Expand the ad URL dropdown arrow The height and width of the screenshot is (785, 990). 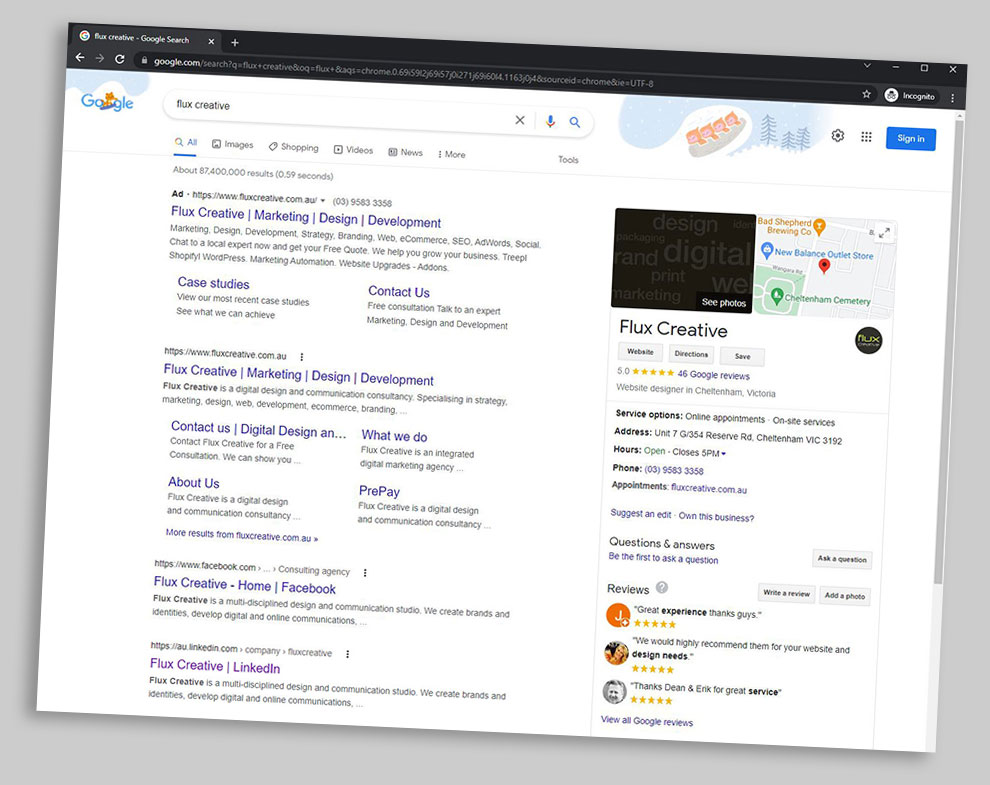pyautogui.click(x=323, y=200)
